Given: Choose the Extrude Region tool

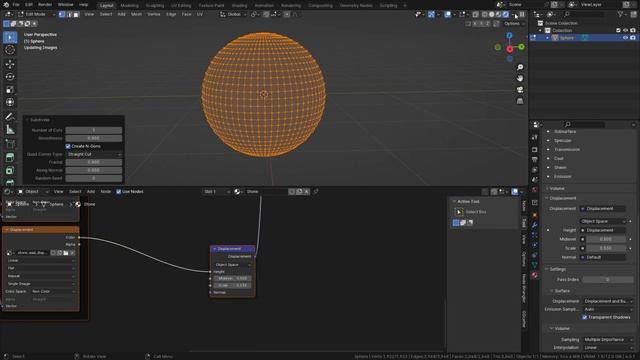Looking at the screenshot, I should coord(10,158).
